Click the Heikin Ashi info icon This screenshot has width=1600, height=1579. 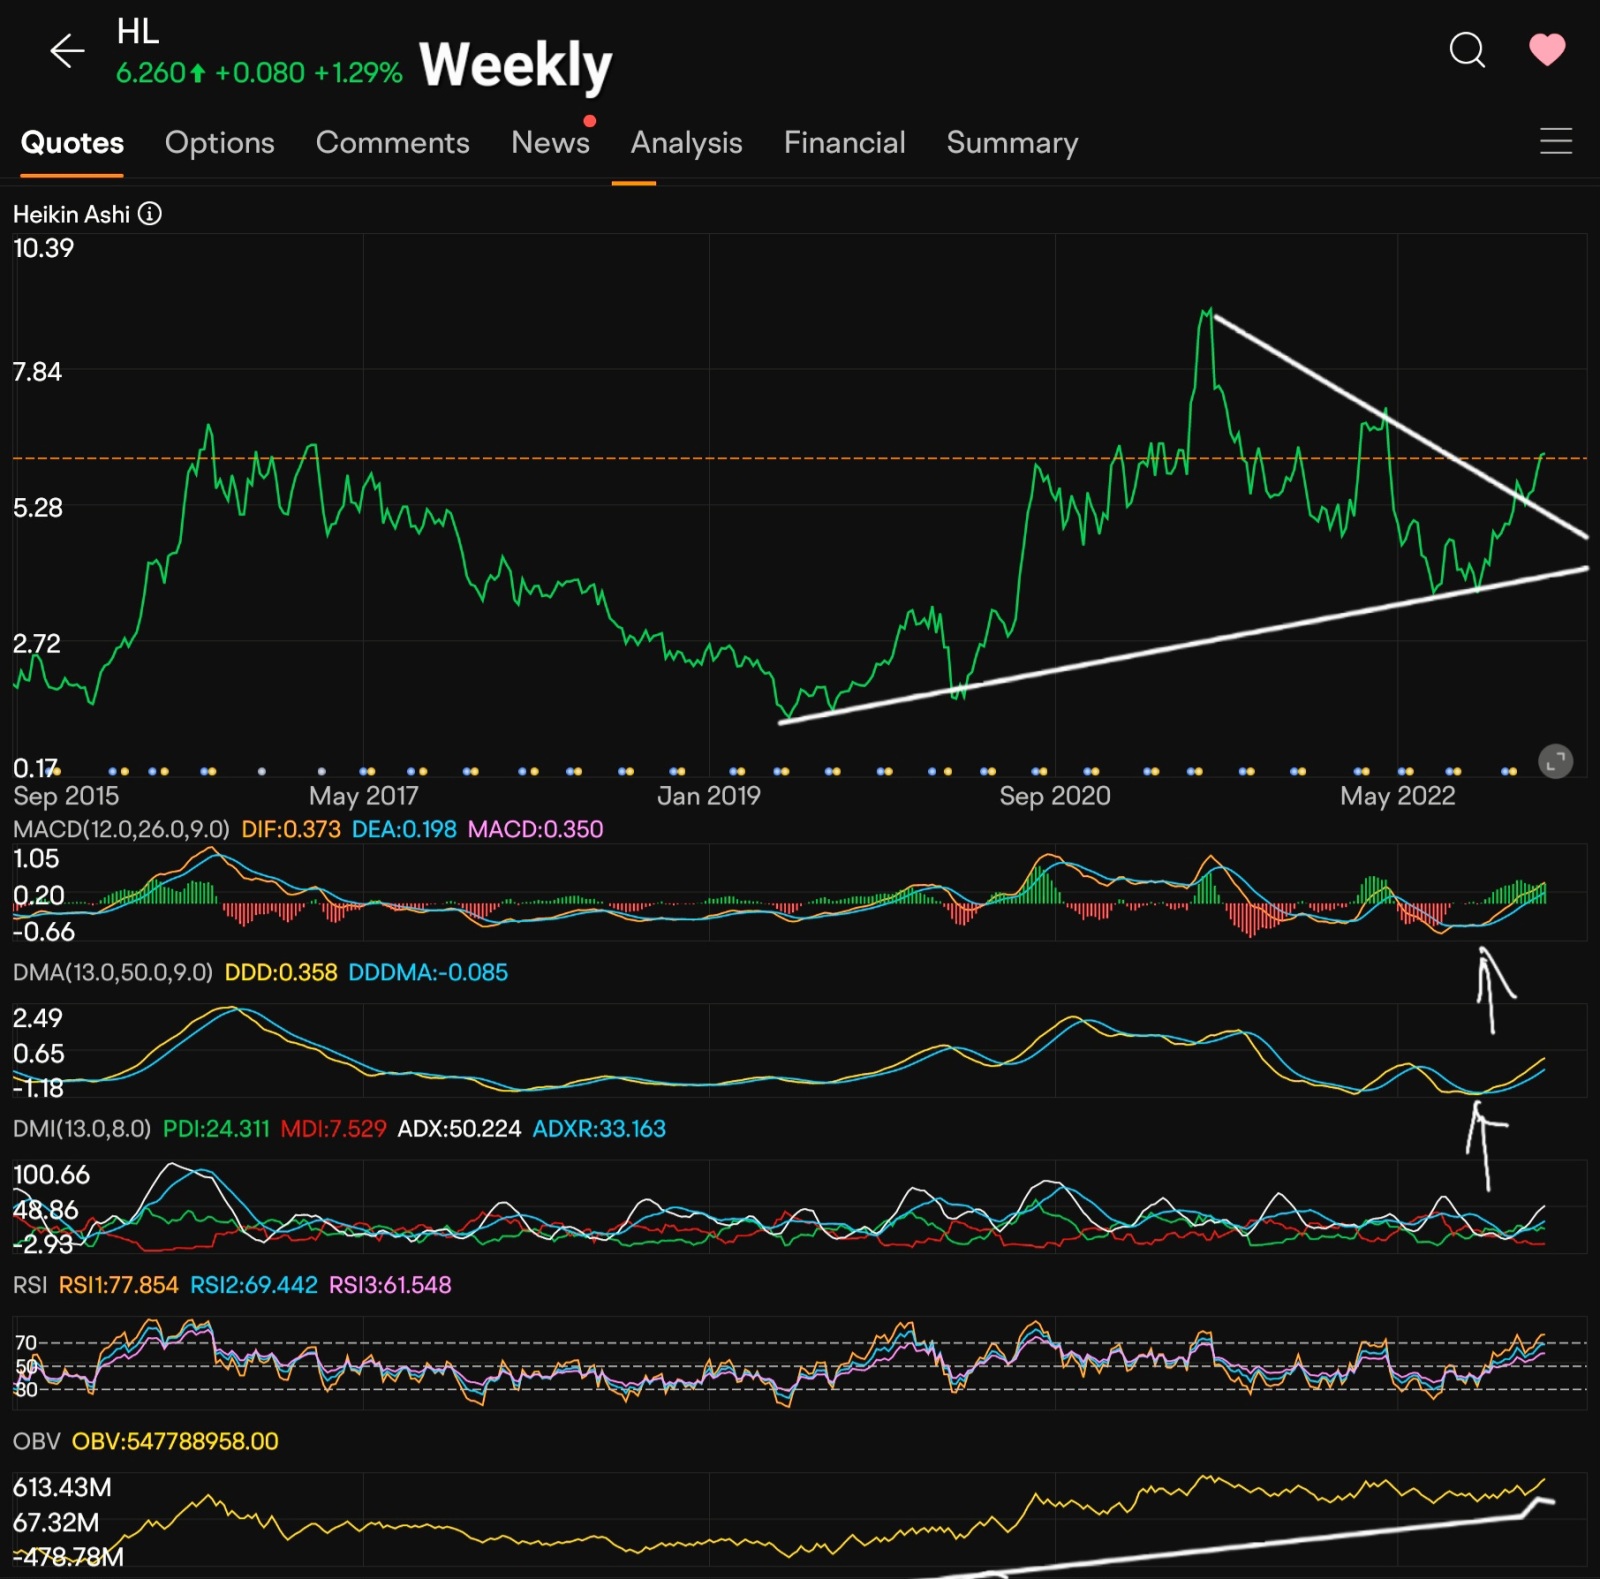click(x=150, y=214)
